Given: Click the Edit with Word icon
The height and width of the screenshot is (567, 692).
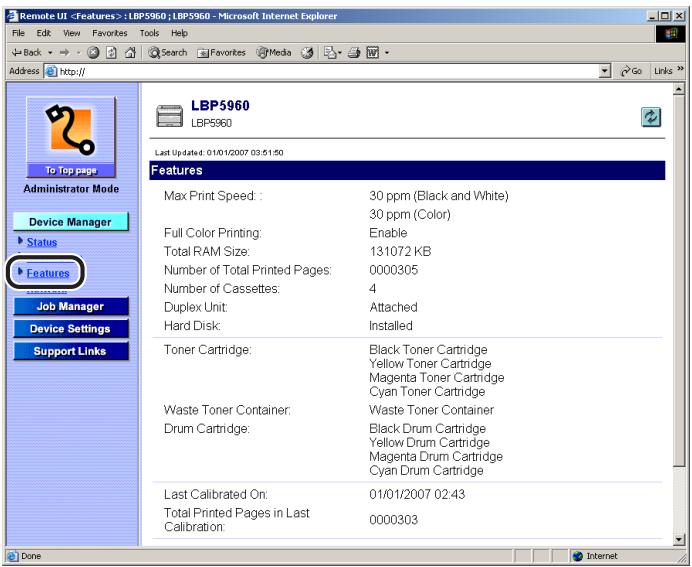Looking at the screenshot, I should [x=373, y=53].
